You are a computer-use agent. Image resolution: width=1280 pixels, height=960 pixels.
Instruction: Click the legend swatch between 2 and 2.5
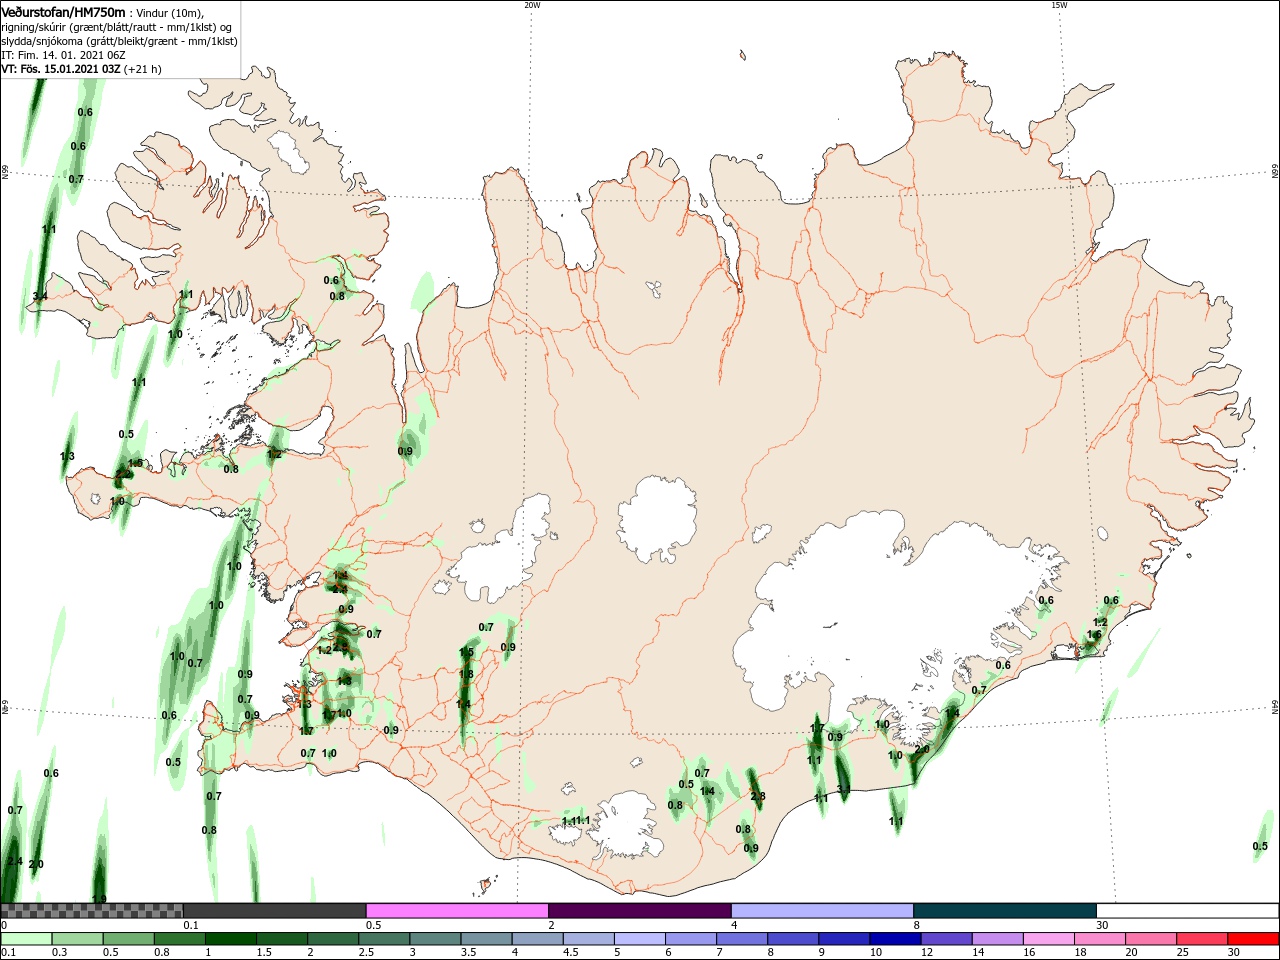[x=333, y=939]
